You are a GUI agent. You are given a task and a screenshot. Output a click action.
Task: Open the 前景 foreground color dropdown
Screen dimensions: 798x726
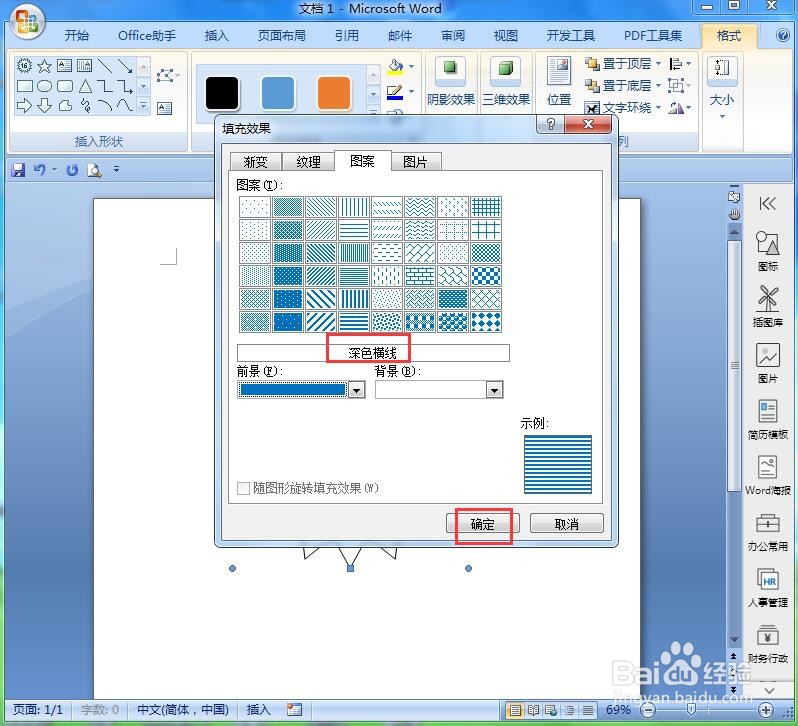(357, 390)
